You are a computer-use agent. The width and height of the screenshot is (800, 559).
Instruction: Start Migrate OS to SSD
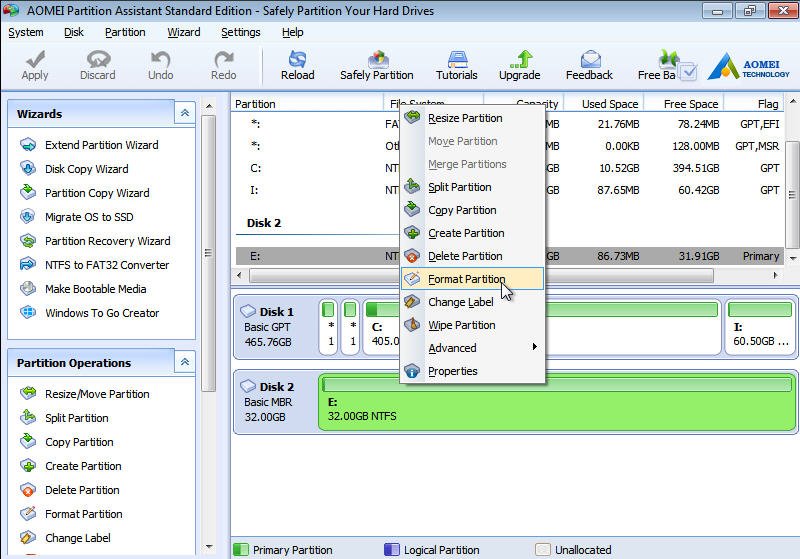[89, 217]
